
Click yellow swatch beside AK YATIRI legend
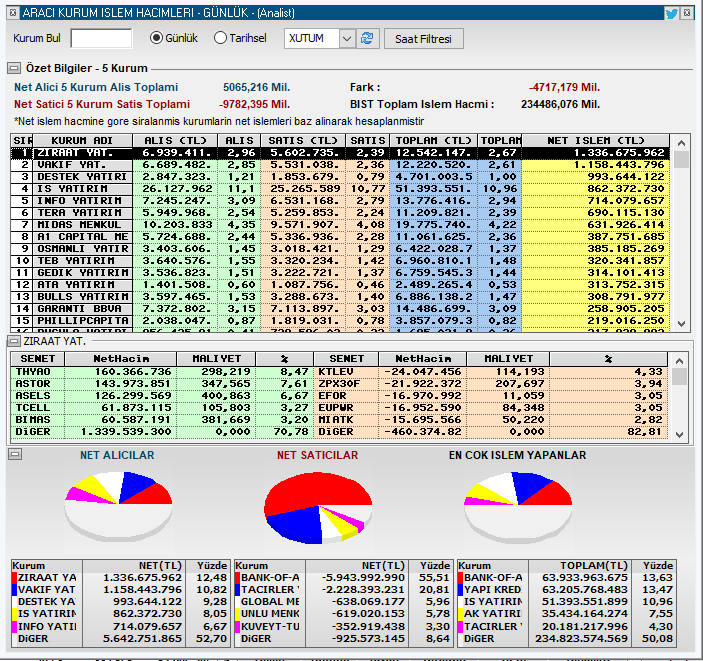[x=460, y=614]
